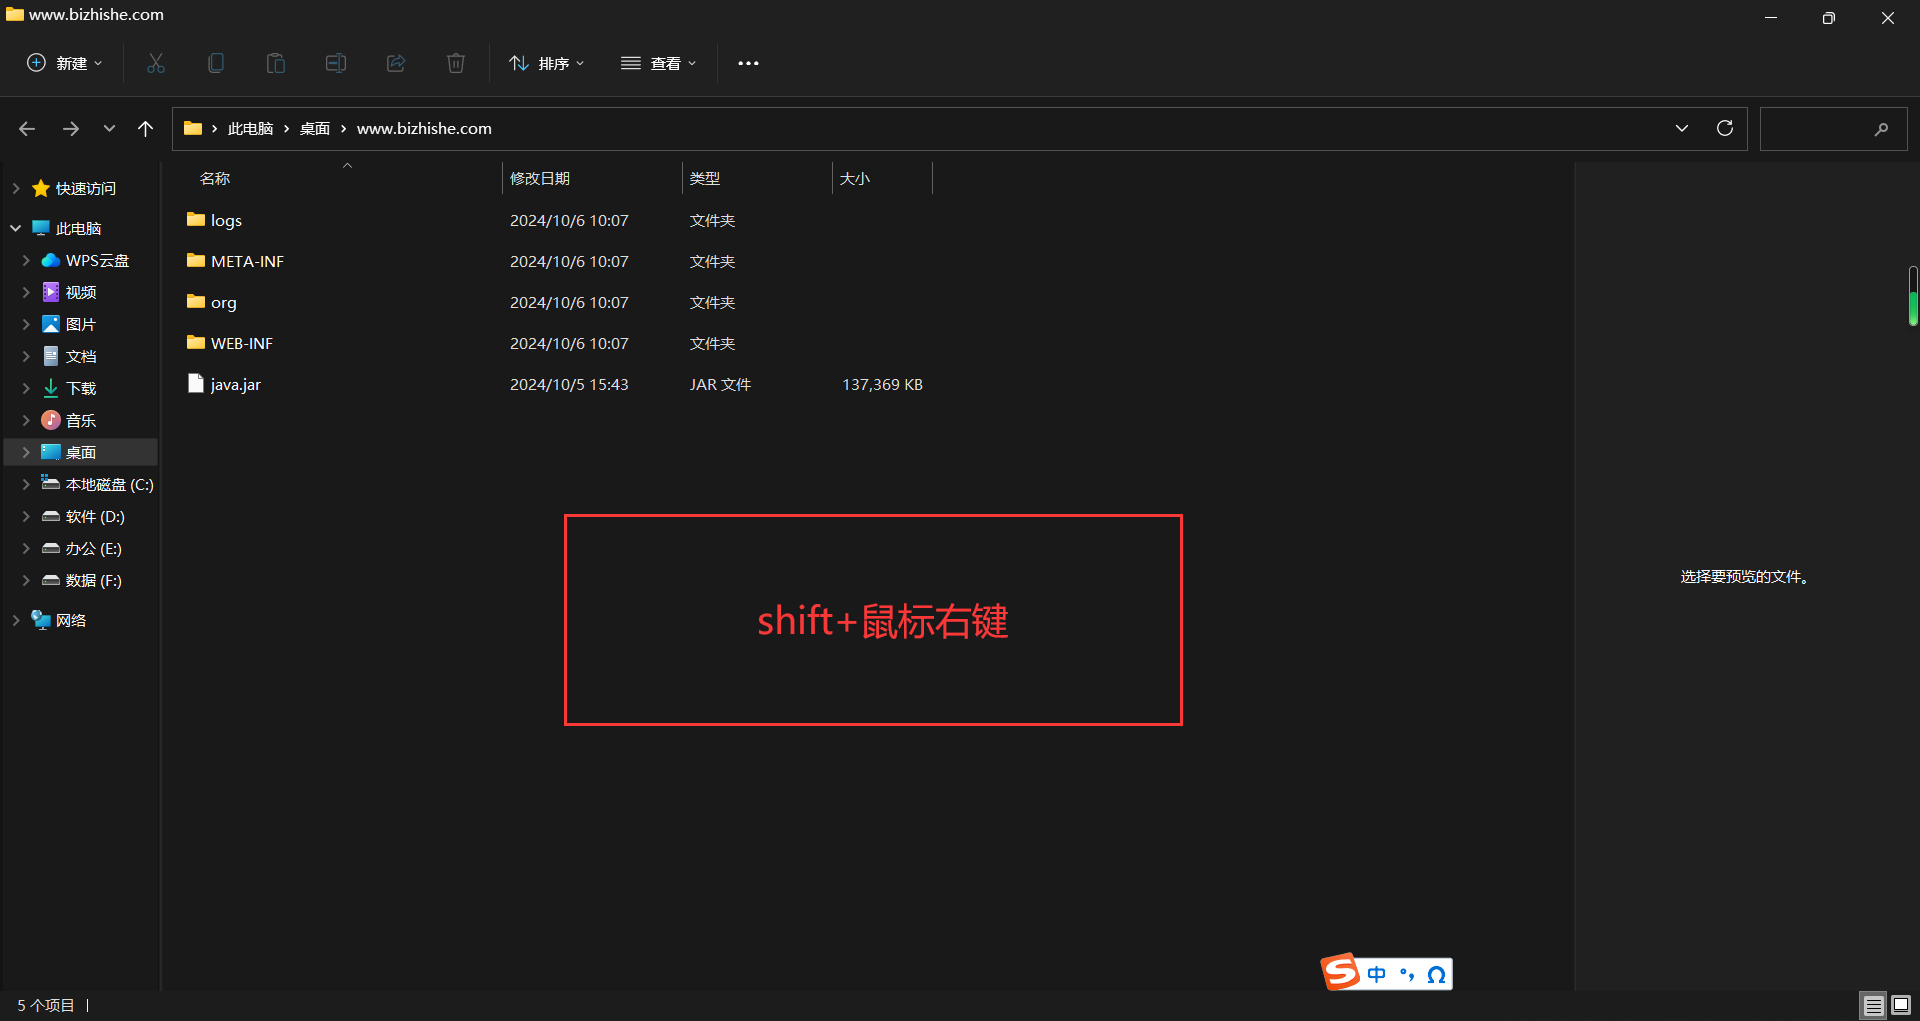Viewport: 1920px width, 1021px height.
Task: Go up one folder level
Action: coord(146,128)
